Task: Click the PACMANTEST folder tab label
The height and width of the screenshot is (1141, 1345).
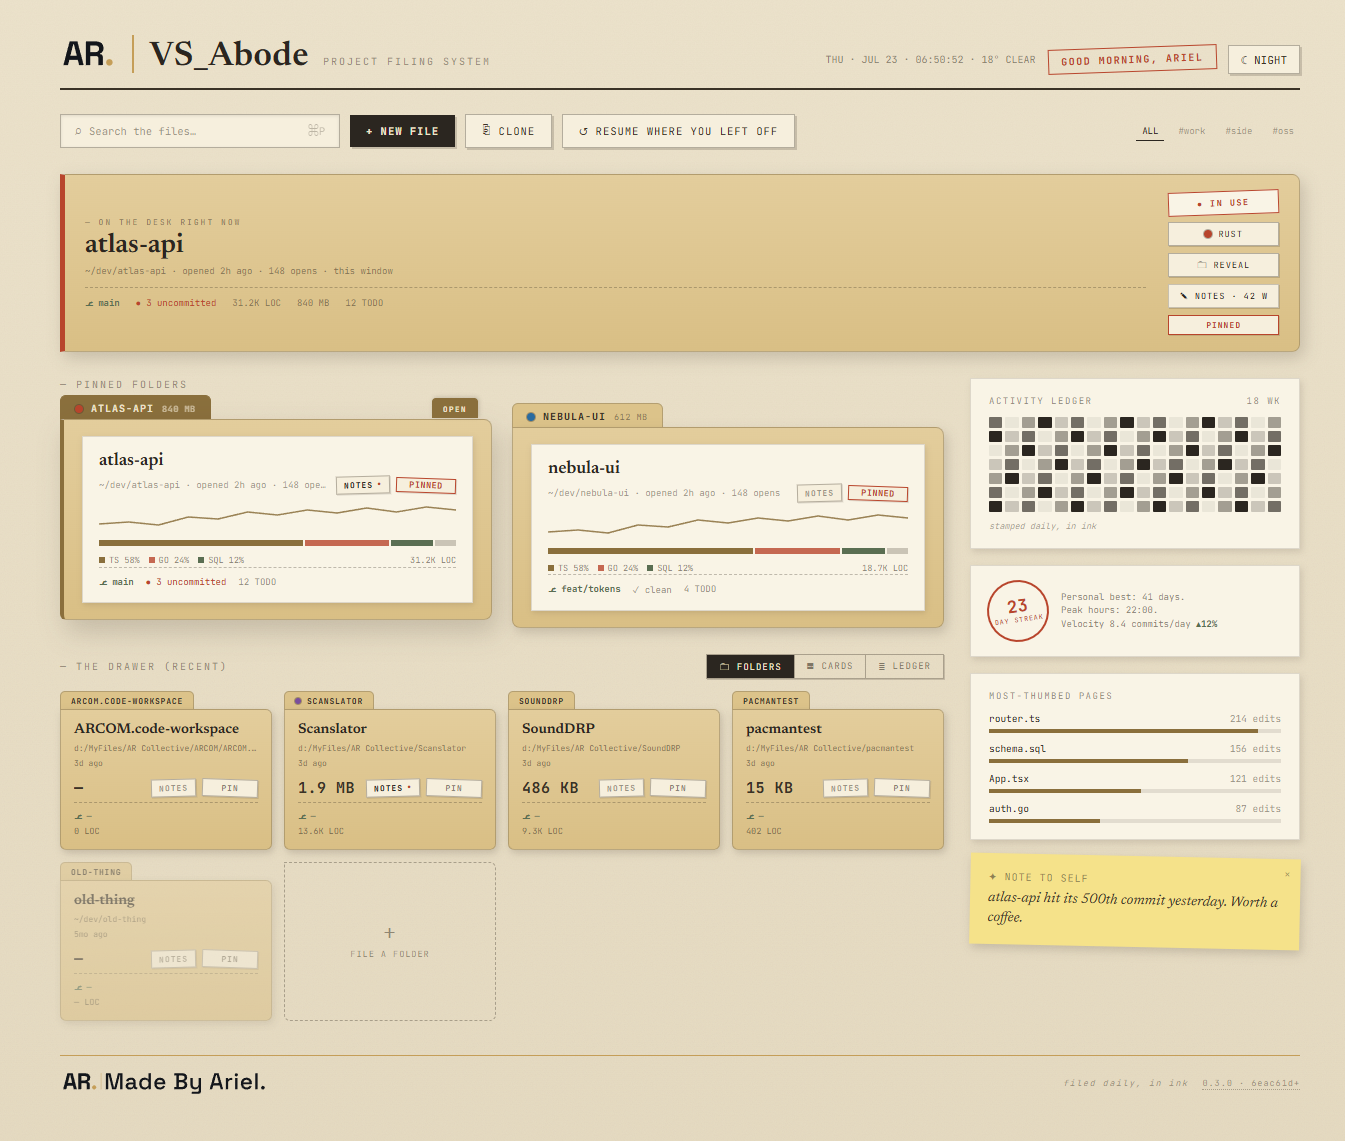Action: 771,701
